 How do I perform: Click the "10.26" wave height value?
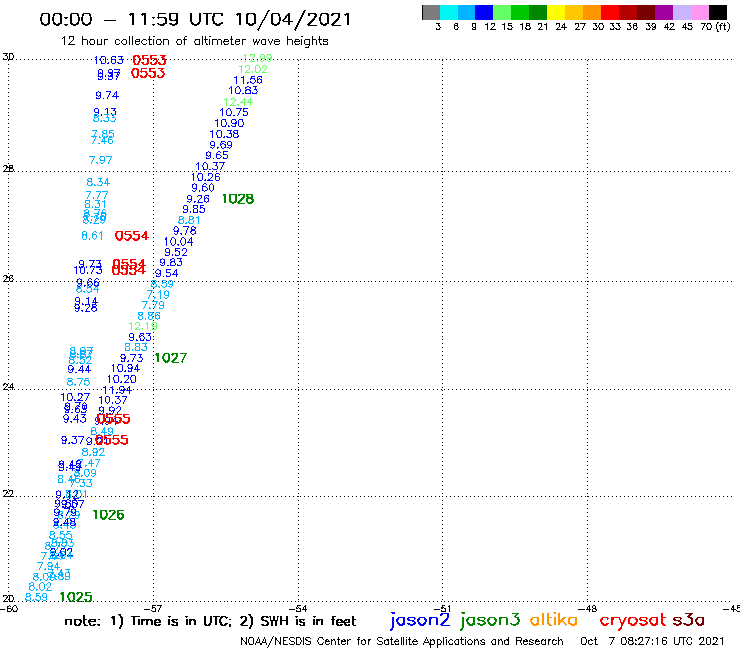pos(206,177)
